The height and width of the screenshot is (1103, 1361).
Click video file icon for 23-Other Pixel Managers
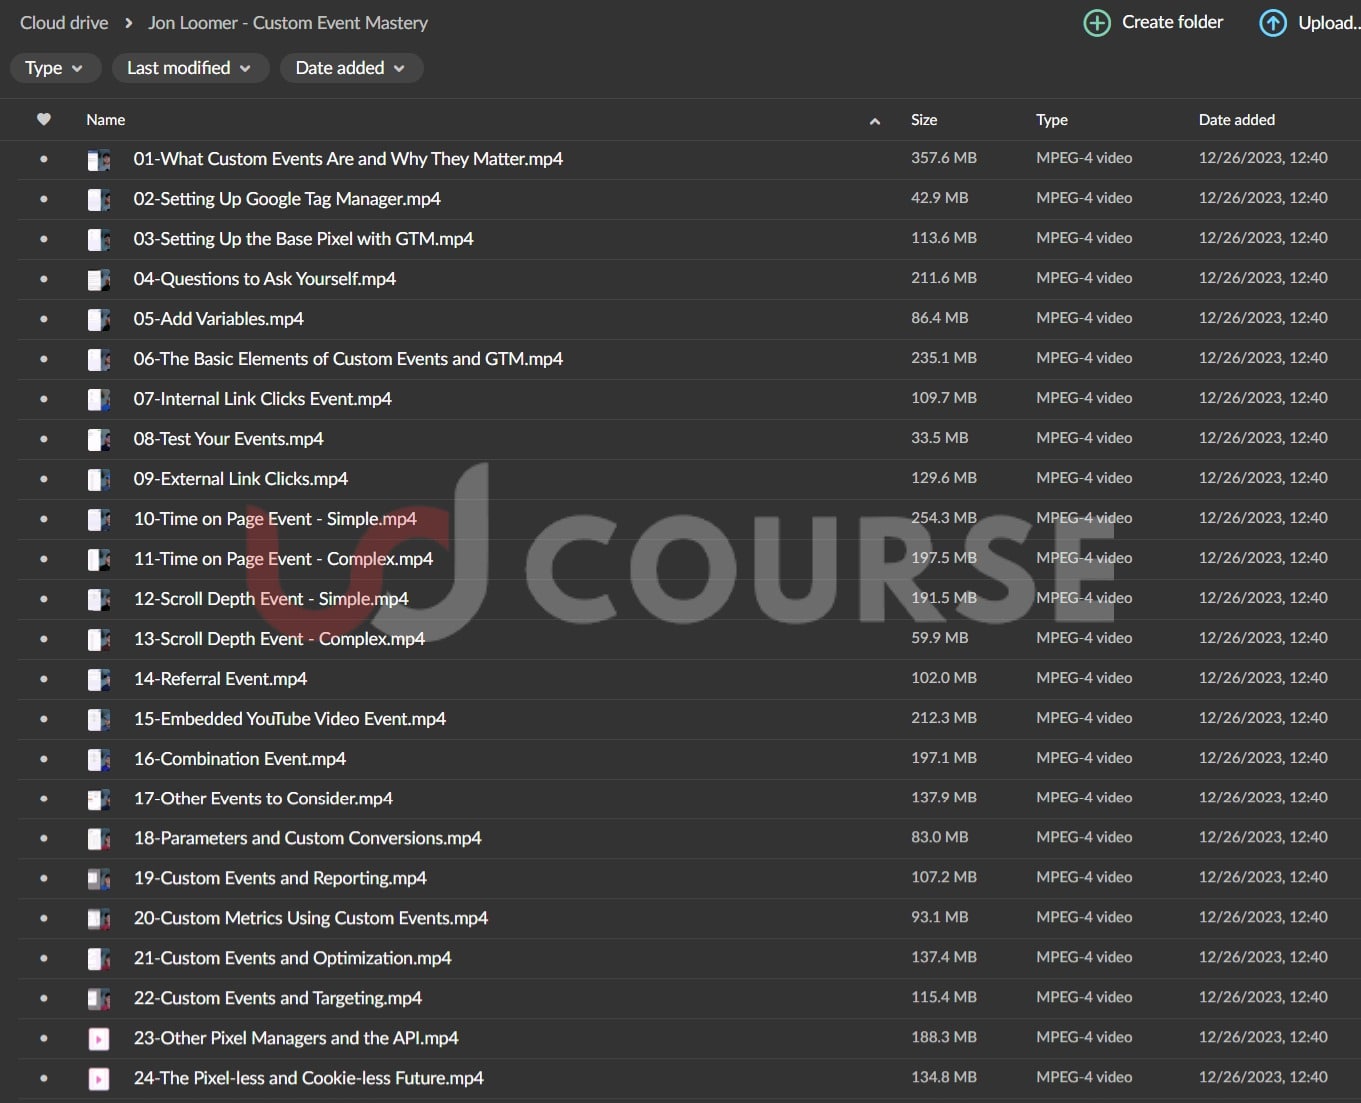pos(99,1039)
